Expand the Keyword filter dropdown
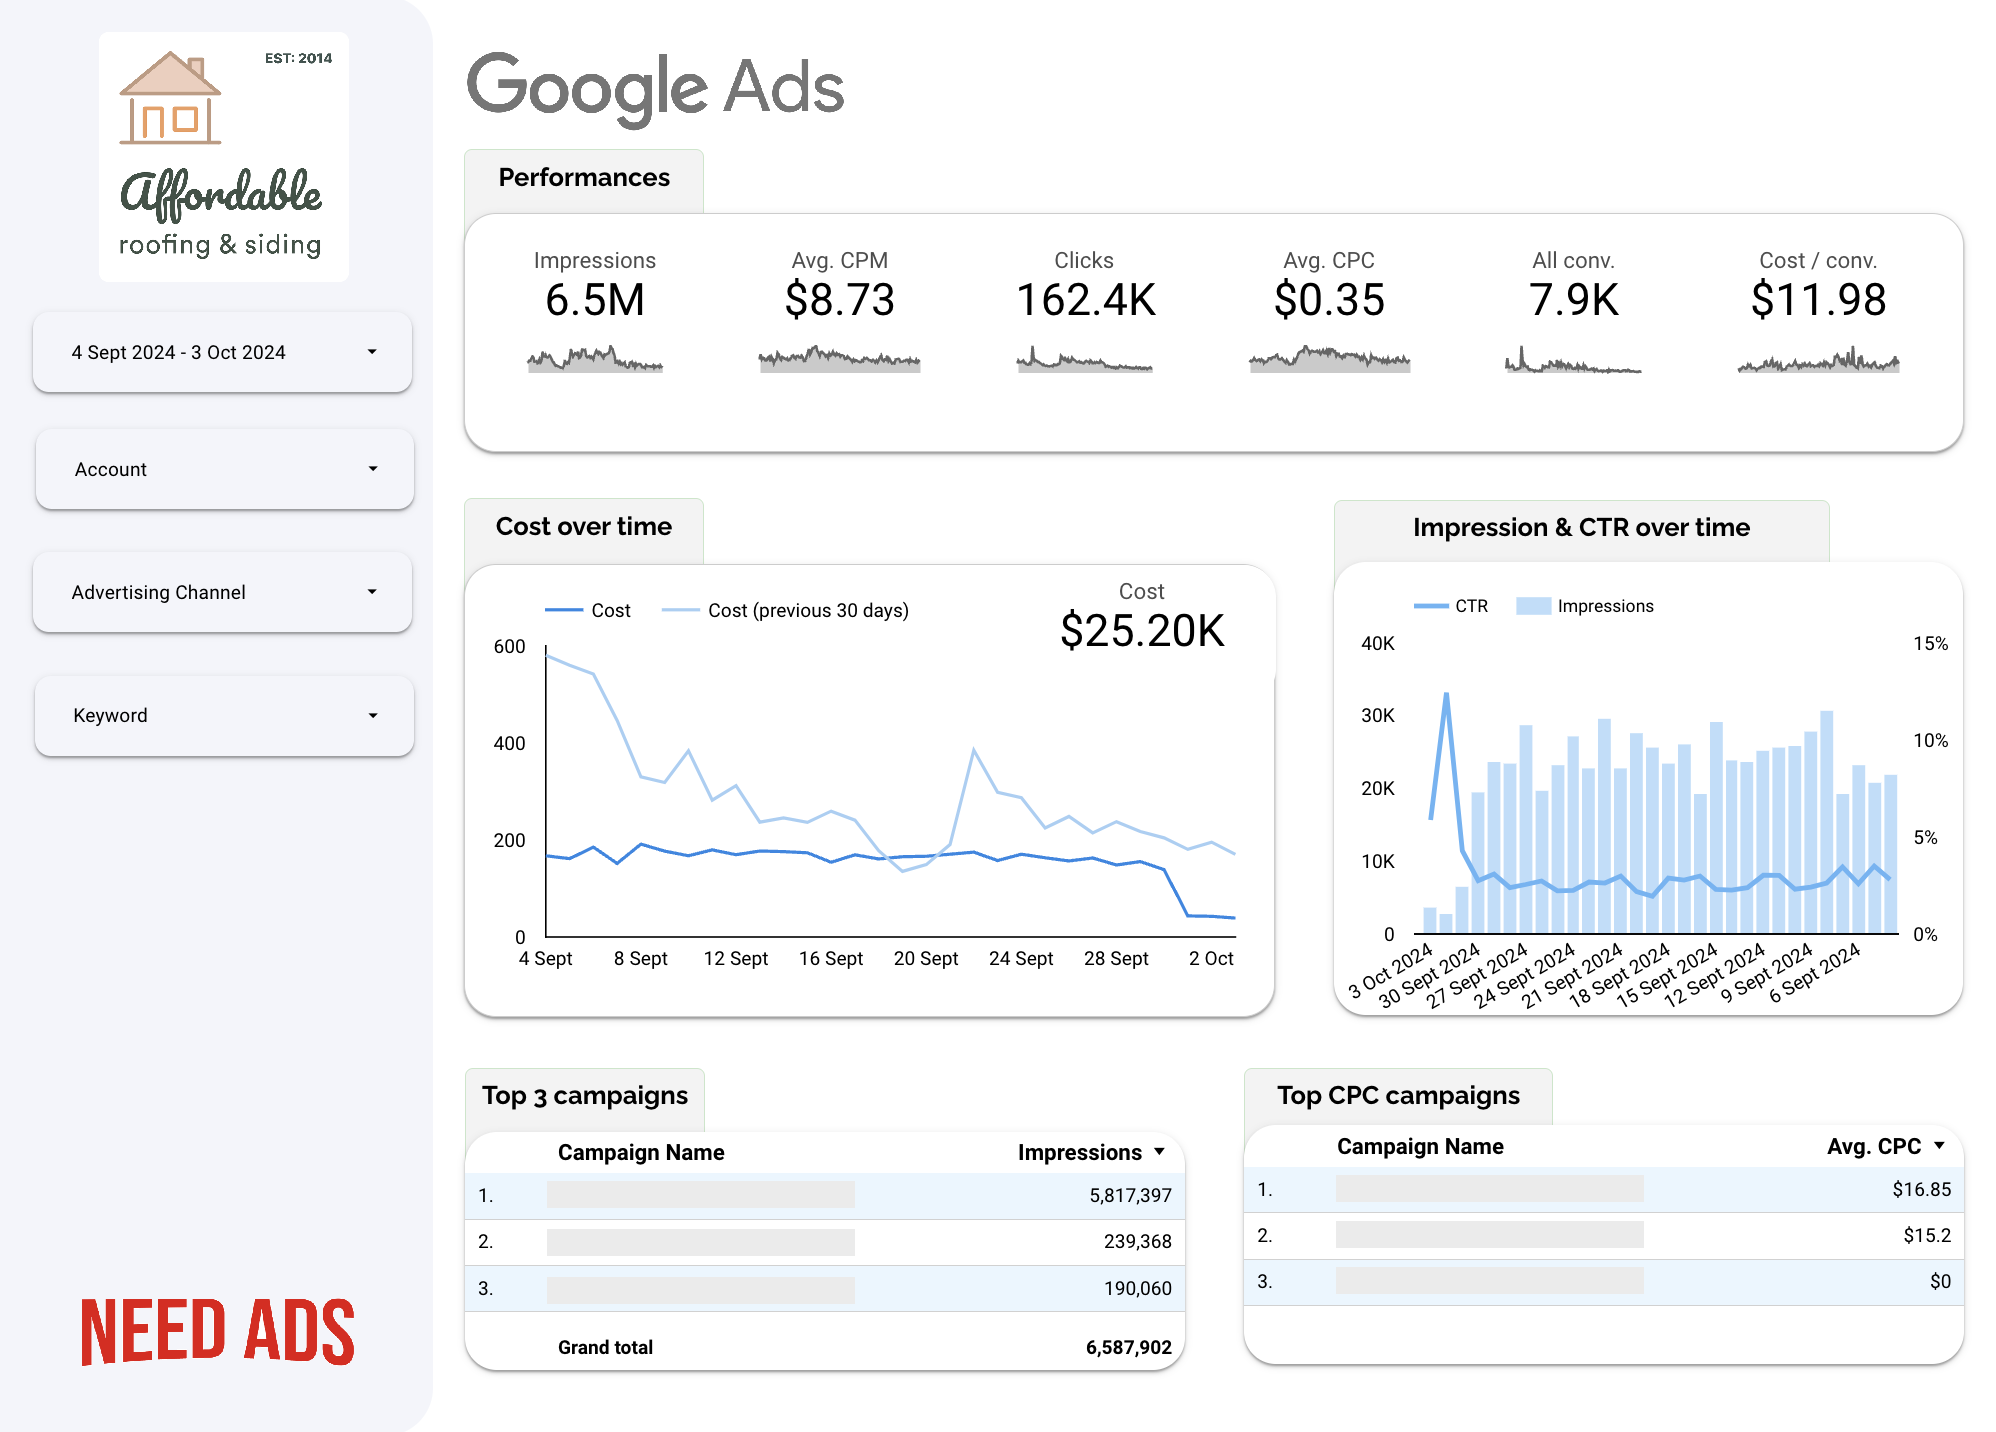The height and width of the screenshot is (1432, 1996). (224, 715)
